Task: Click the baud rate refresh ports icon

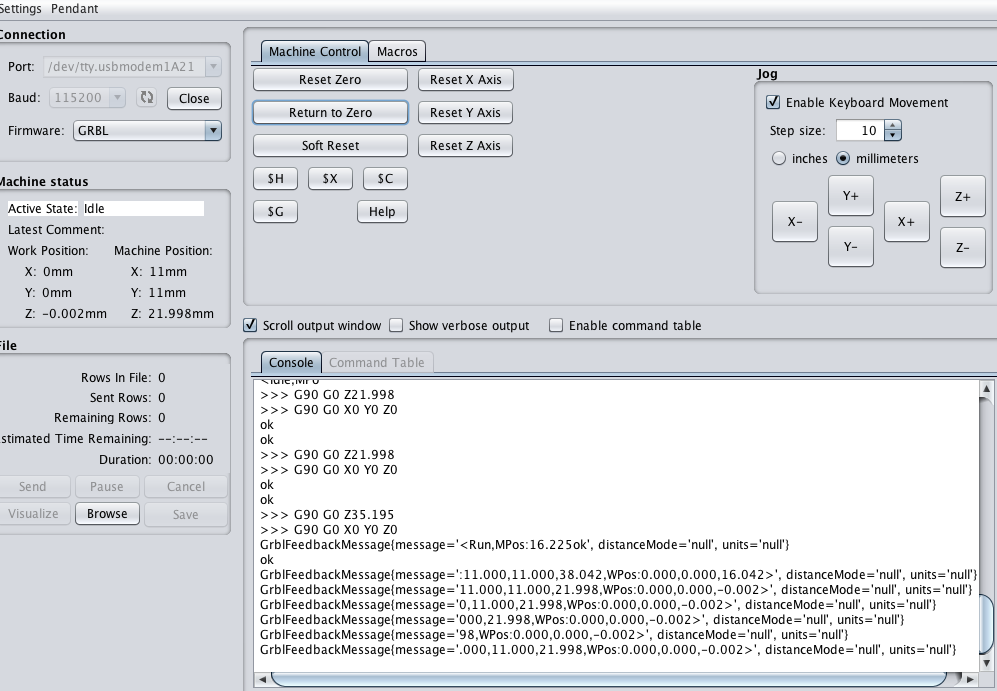Action: click(147, 97)
